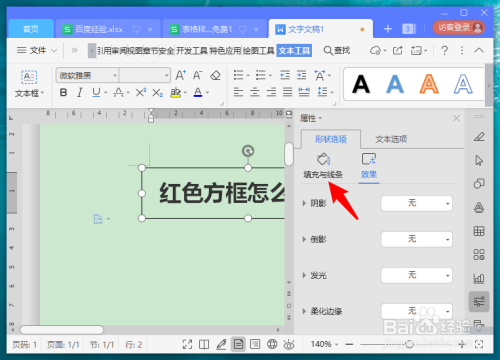Apply distributed alignment
500x360 pixels.
(x=304, y=92)
